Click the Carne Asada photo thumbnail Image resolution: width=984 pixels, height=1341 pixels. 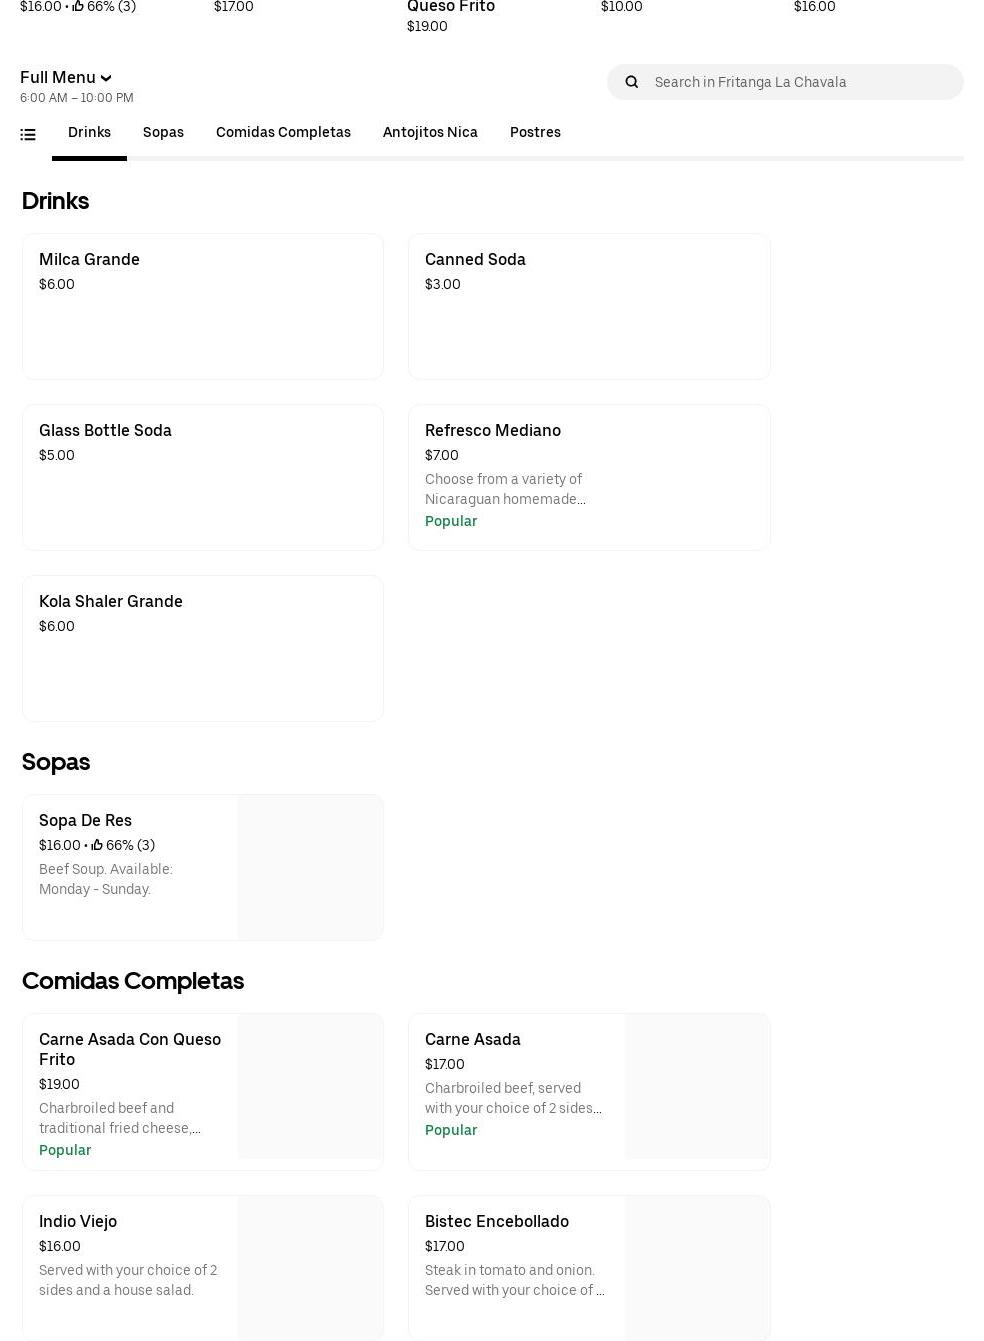click(697, 1086)
